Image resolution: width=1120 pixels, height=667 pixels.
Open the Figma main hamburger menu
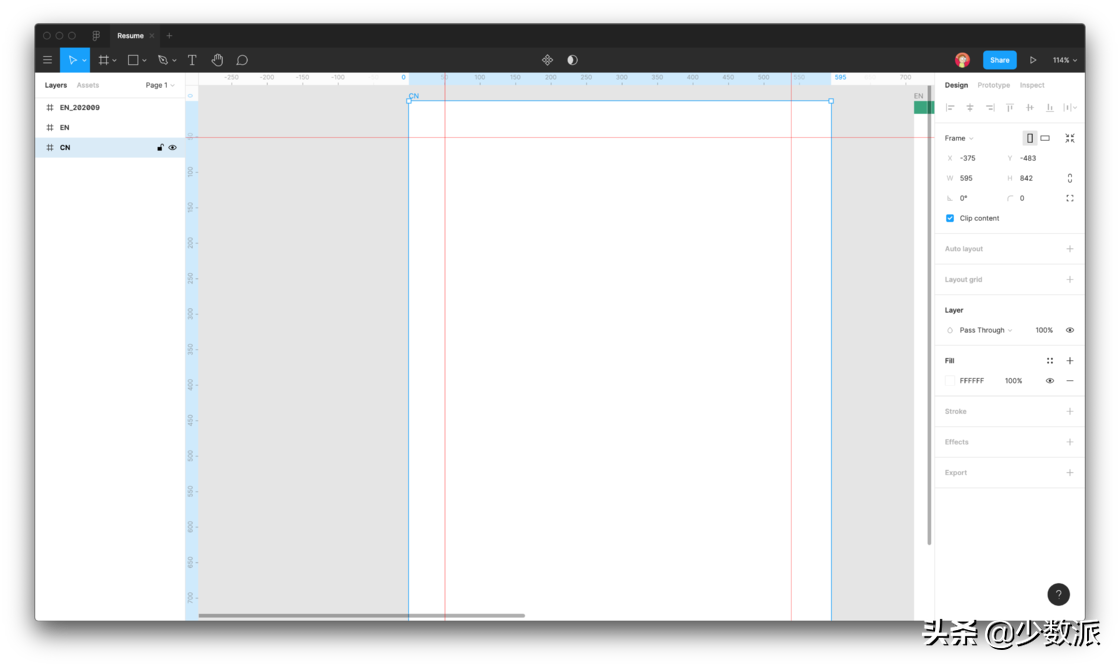click(x=48, y=60)
